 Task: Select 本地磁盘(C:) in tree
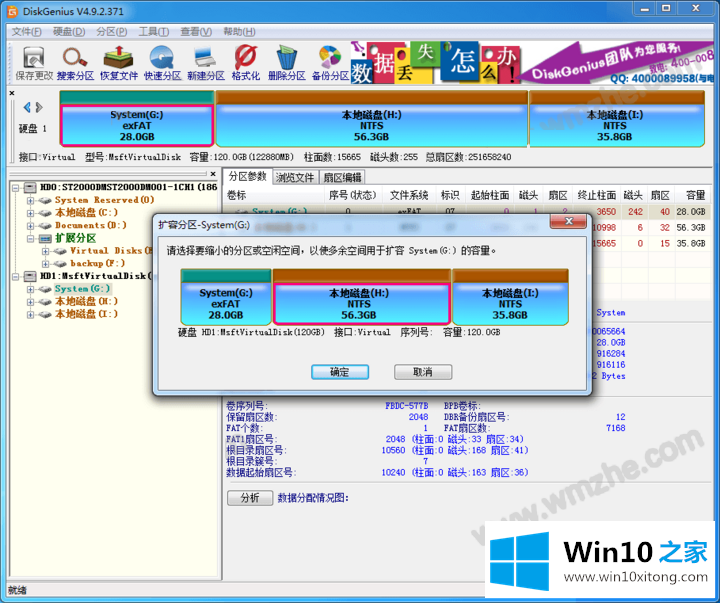(x=86, y=213)
